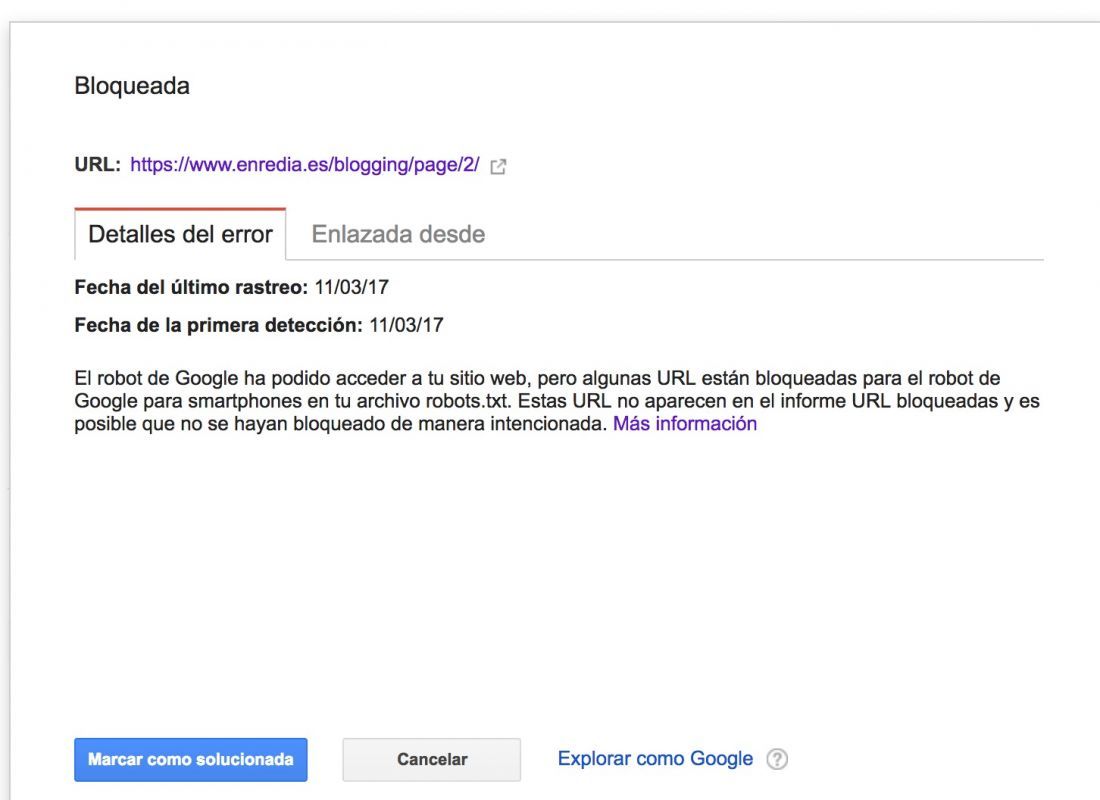Screen dimensions: 1100x800
Task: Click the Fecha de la primera detección date
Action: [406, 326]
